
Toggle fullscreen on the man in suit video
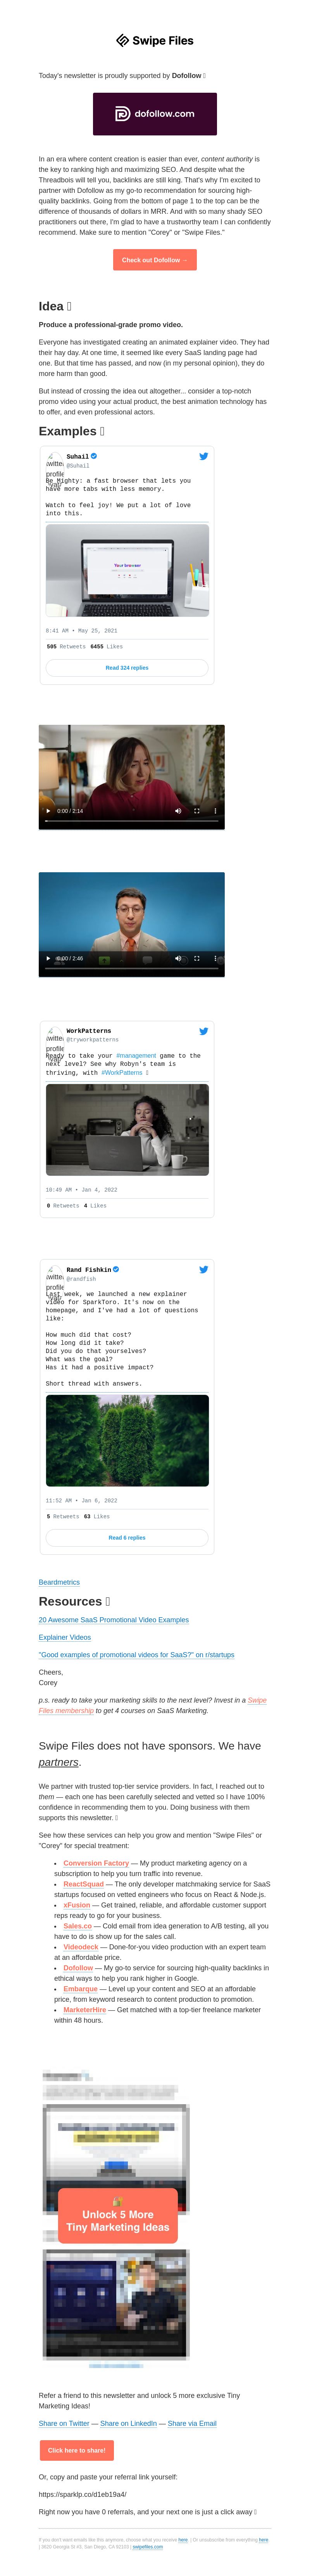(x=196, y=958)
